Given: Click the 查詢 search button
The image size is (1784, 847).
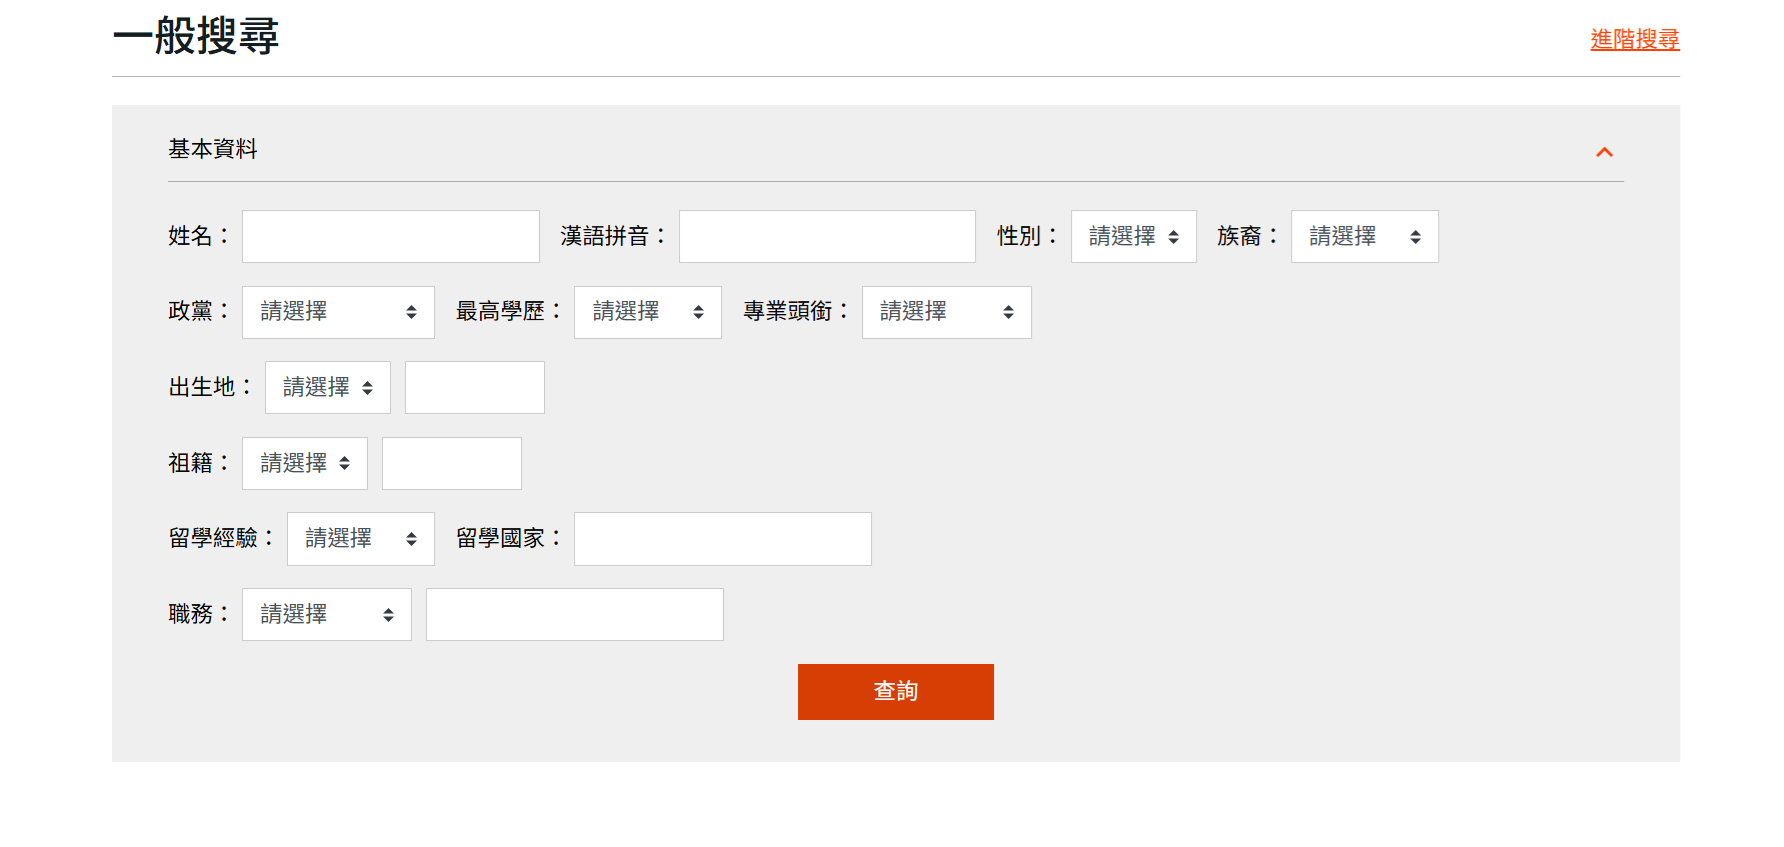Looking at the screenshot, I should 895,691.
